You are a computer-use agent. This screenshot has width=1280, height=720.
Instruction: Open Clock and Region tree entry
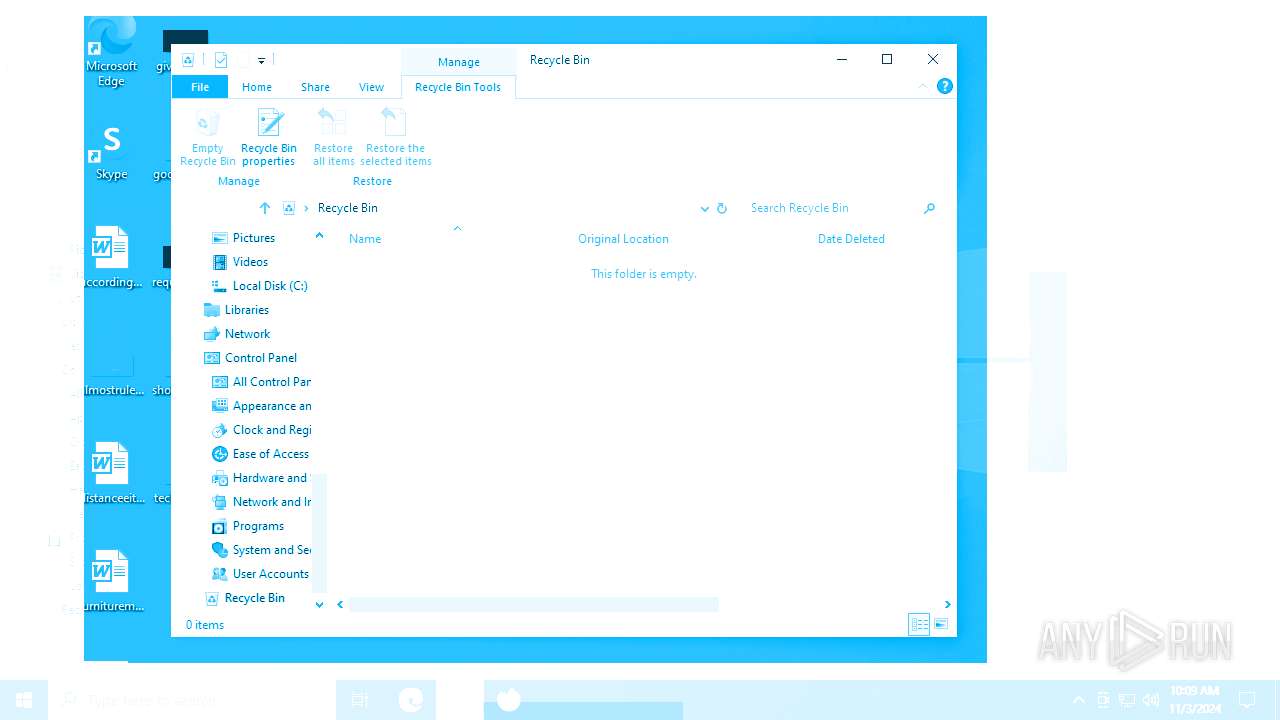click(x=271, y=430)
